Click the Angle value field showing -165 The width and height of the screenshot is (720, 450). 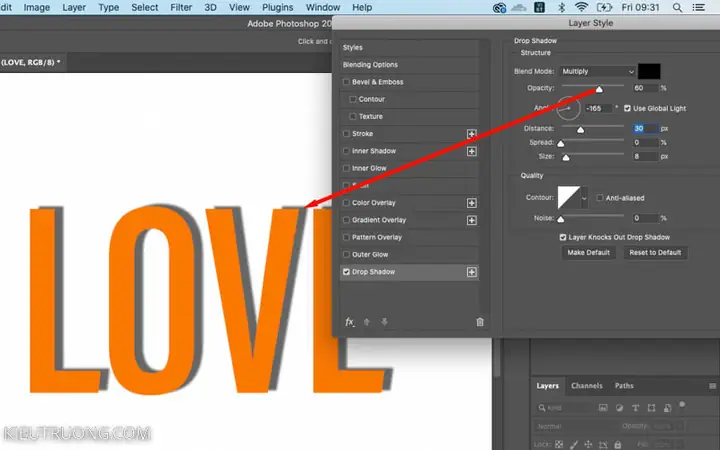[x=599, y=108]
